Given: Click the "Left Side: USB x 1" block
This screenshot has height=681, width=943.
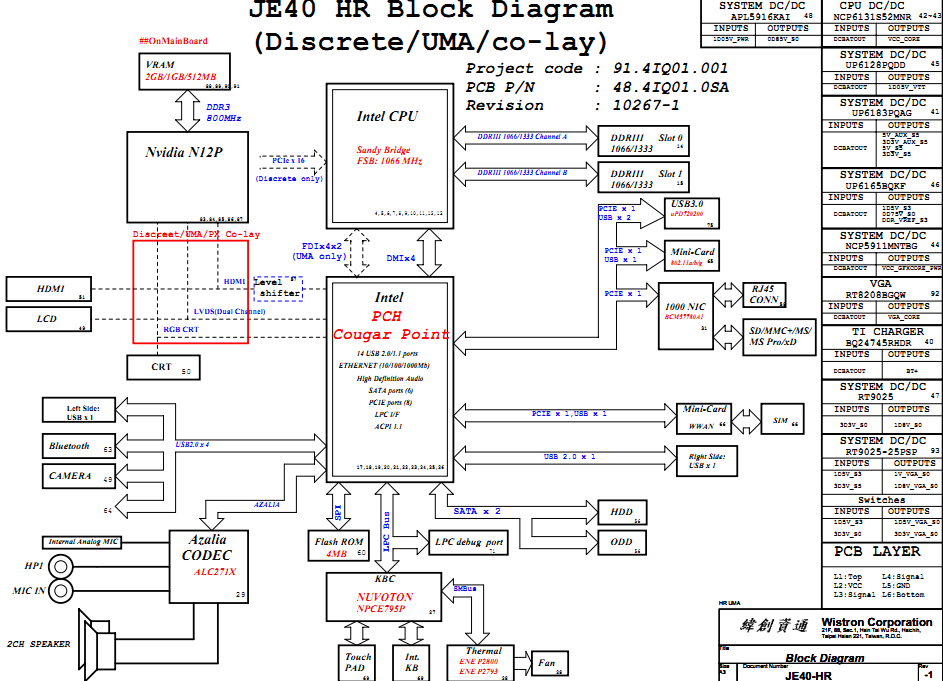Looking at the screenshot, I should (79, 410).
